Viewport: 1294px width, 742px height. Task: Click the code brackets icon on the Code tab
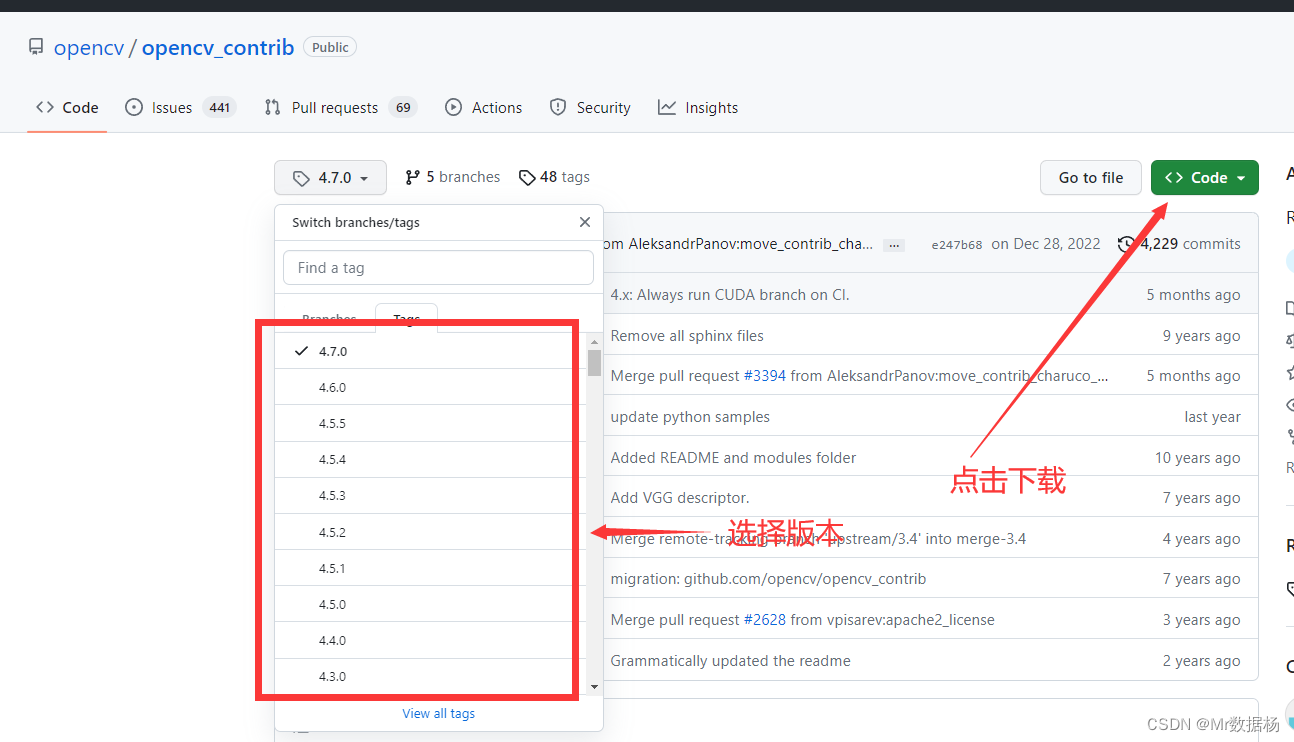tap(44, 106)
